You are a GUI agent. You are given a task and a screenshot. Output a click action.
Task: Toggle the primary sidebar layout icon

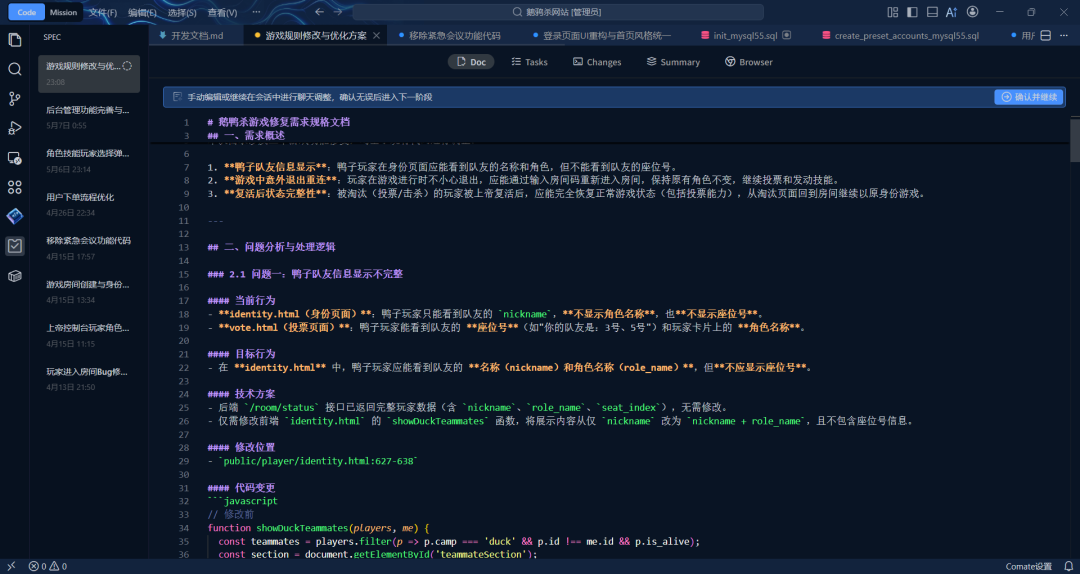click(912, 12)
